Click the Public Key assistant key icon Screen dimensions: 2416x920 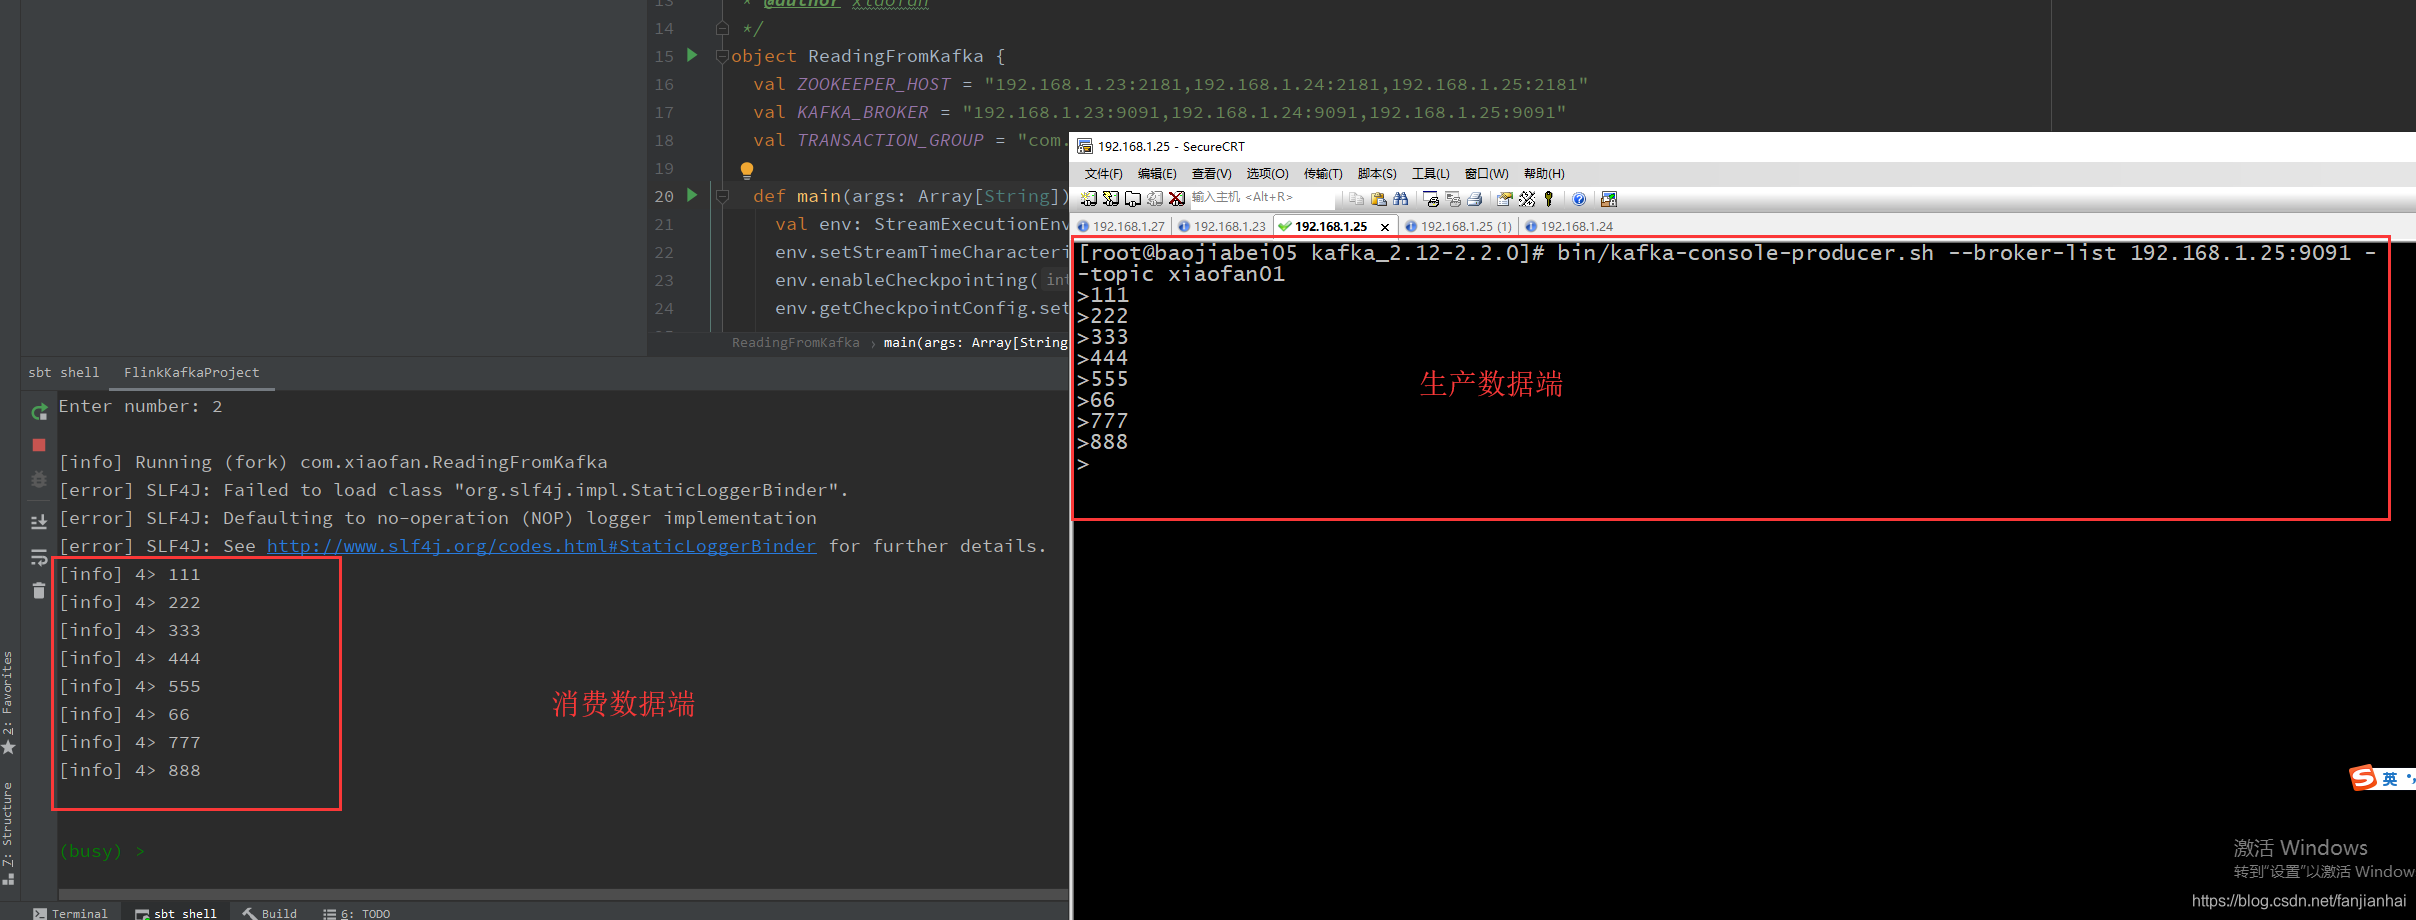click(1549, 199)
